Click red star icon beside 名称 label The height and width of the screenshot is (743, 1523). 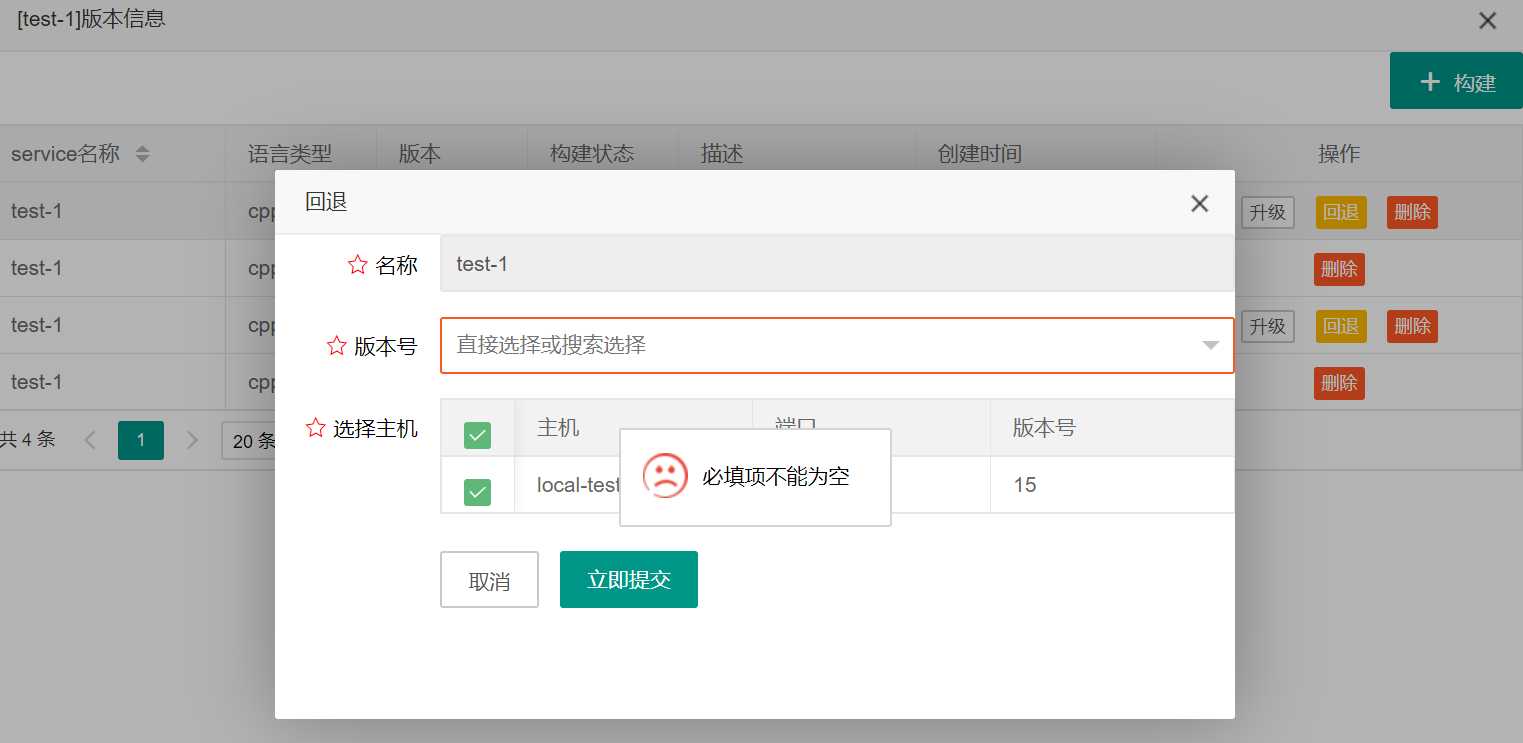tap(357, 265)
